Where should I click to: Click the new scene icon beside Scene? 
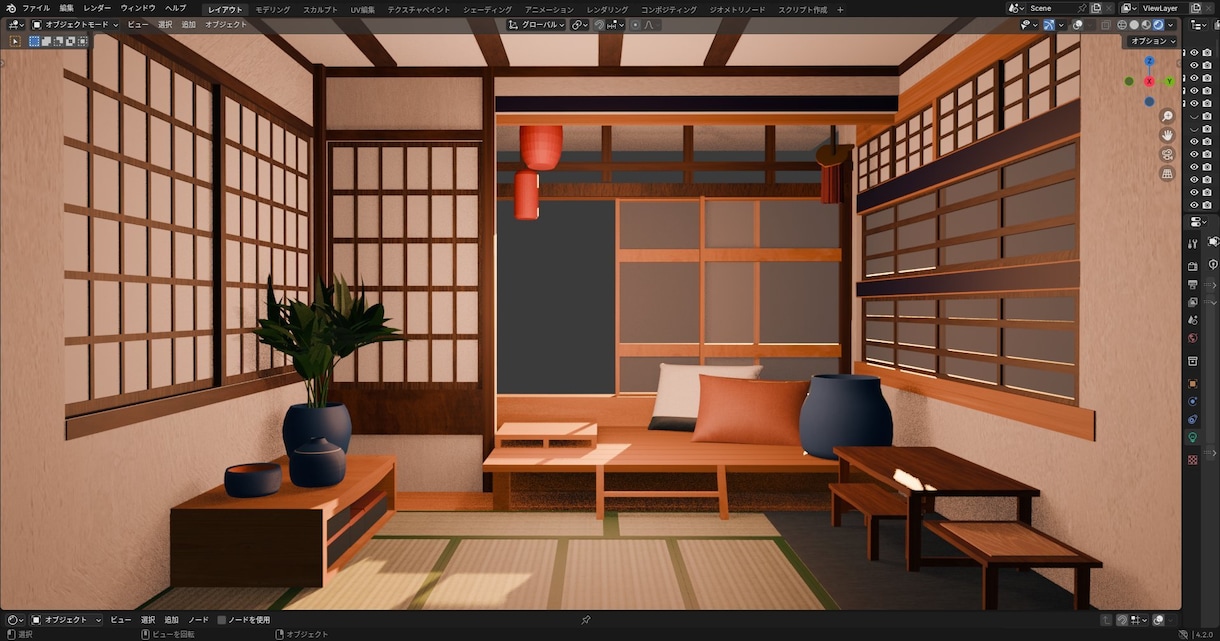pyautogui.click(x=1096, y=8)
